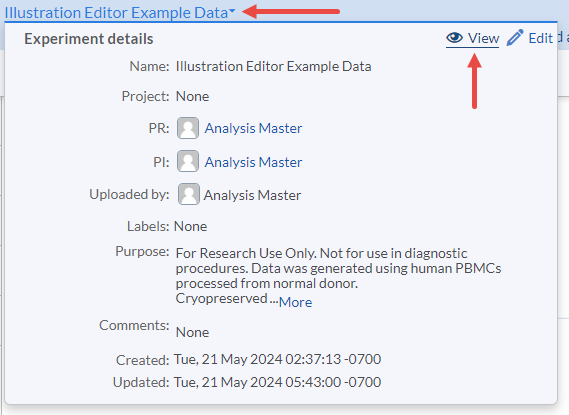
Task: Click the Created timestamp text
Action: (x=278, y=359)
